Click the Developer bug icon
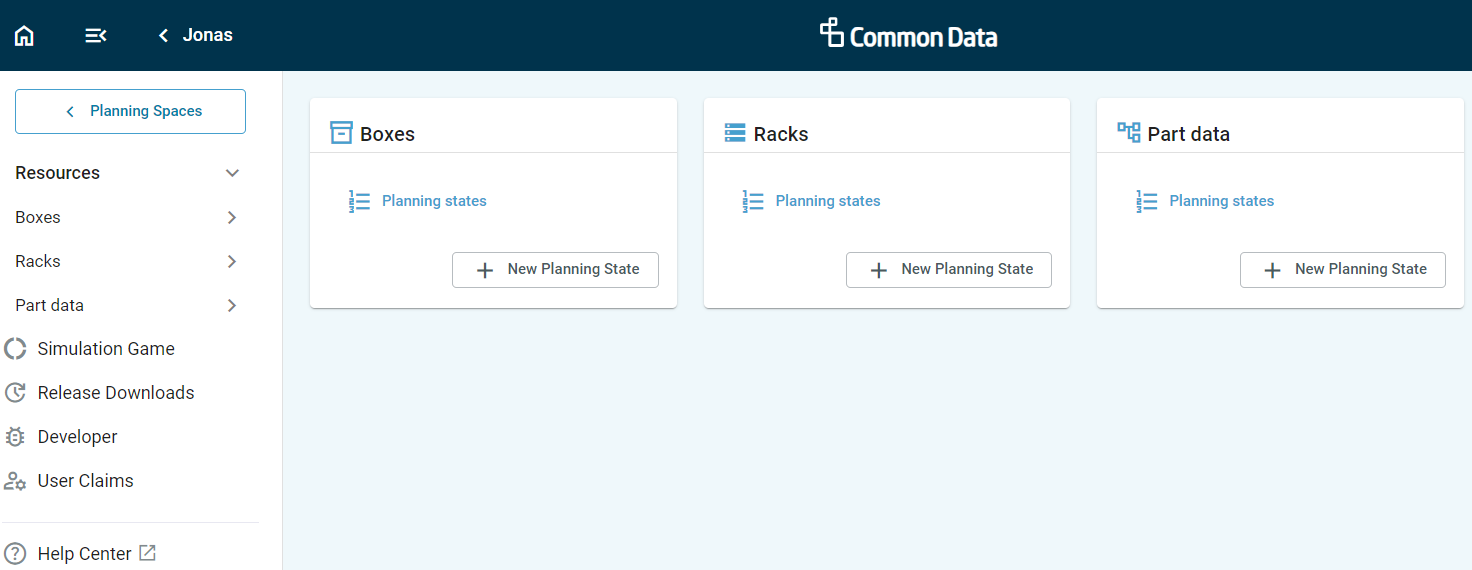This screenshot has width=1472, height=570. click(15, 437)
